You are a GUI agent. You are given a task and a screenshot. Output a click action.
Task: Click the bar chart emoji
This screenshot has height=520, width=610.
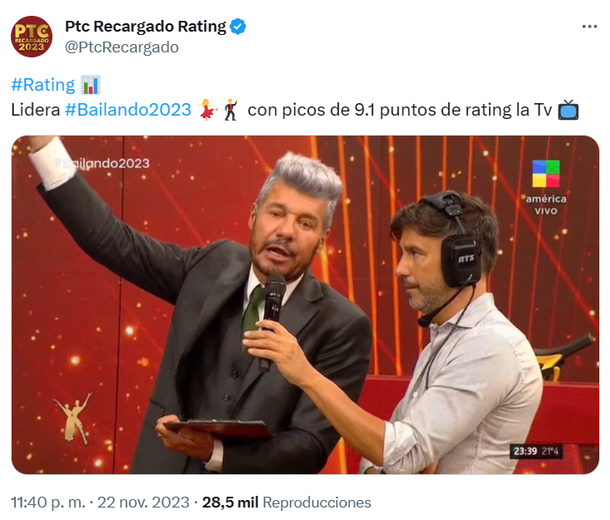click(x=91, y=85)
